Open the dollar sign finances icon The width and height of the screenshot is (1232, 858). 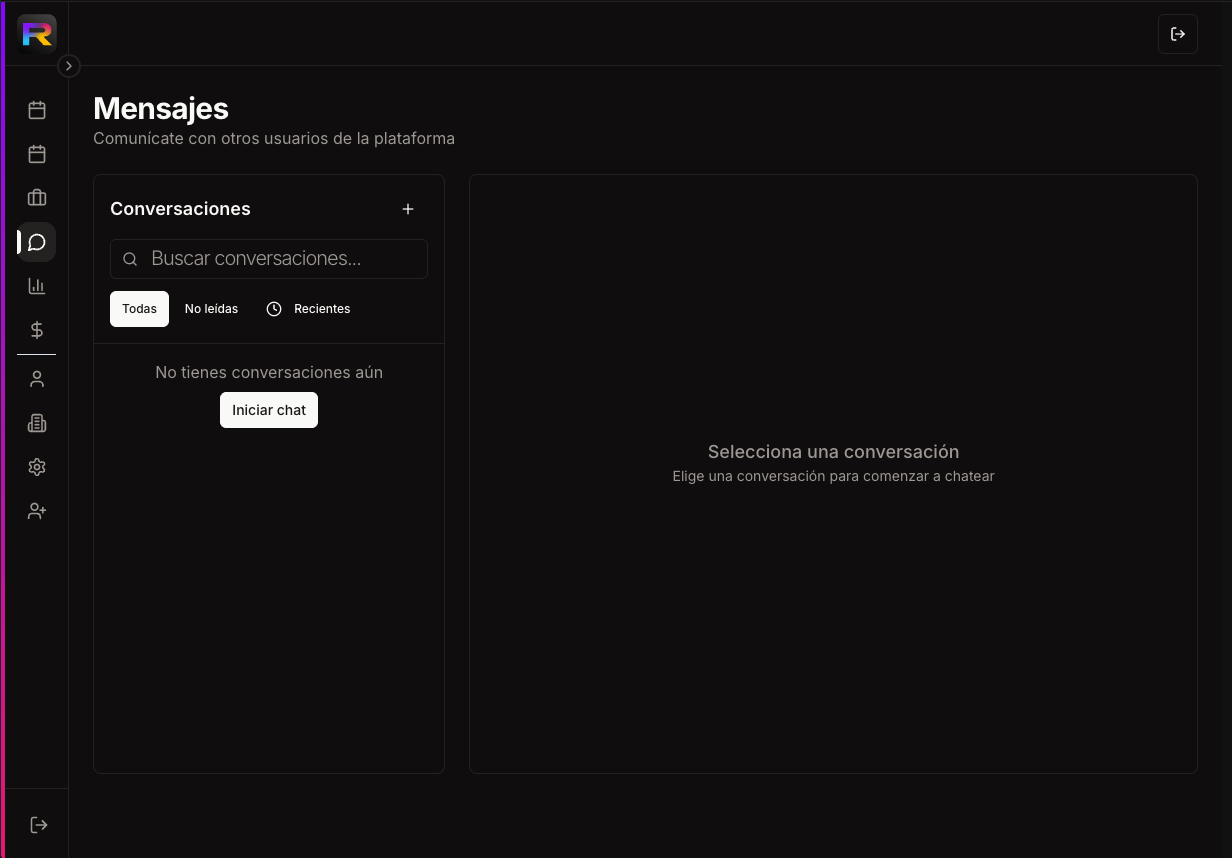tap(37, 330)
